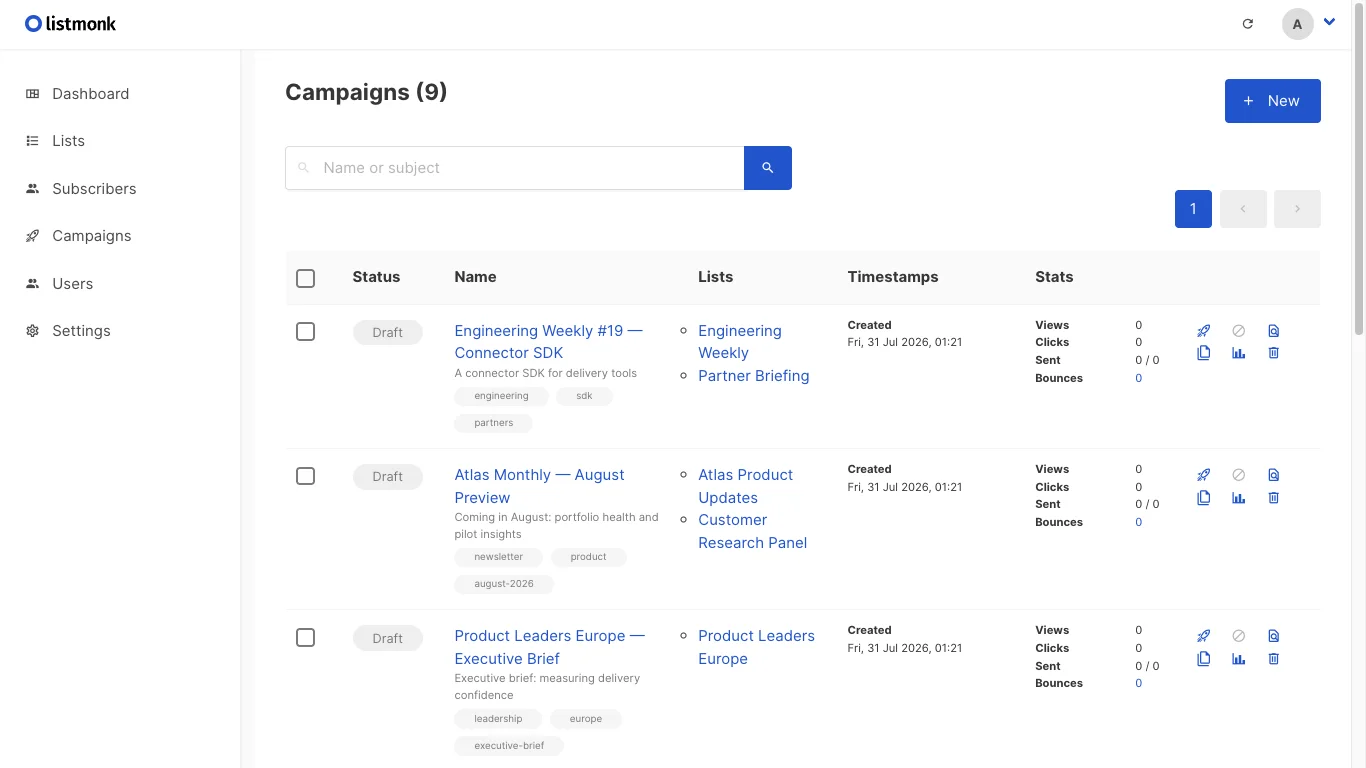Open Customer Research Panel list link
Image resolution: width=1366 pixels, height=768 pixels.
pos(753,531)
